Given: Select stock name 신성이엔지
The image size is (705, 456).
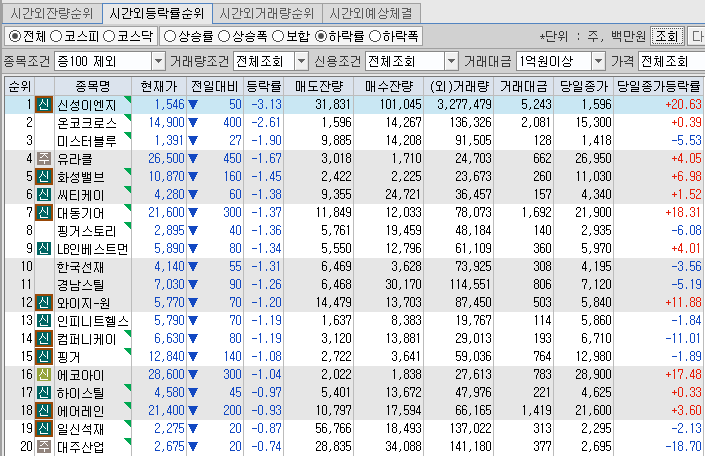Looking at the screenshot, I should point(87,105).
